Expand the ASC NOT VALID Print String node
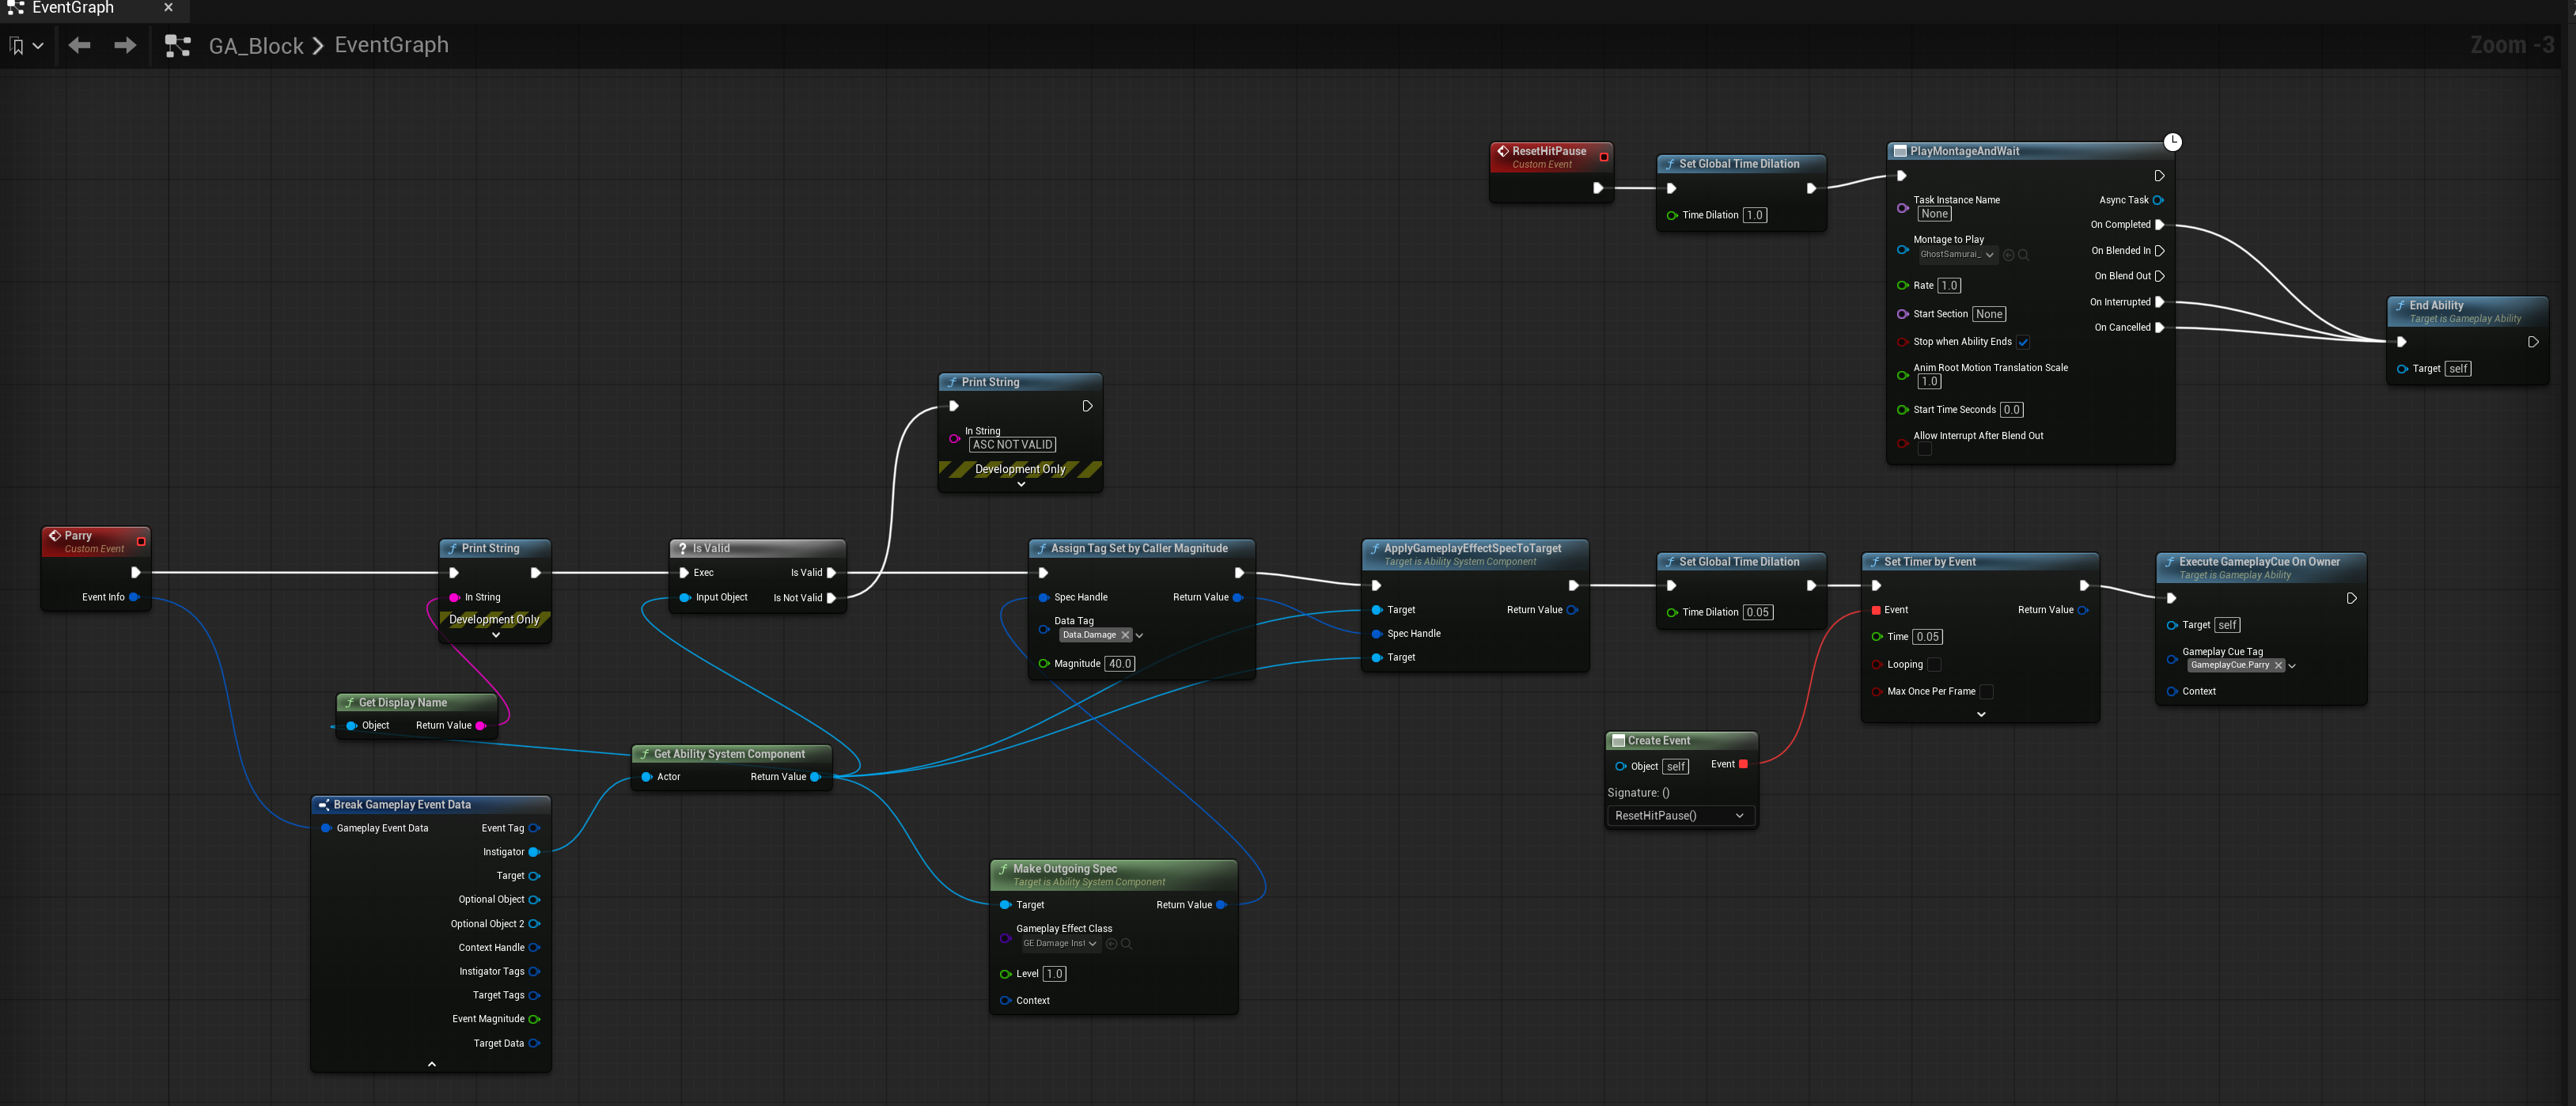The image size is (2576, 1106). 1020,484
